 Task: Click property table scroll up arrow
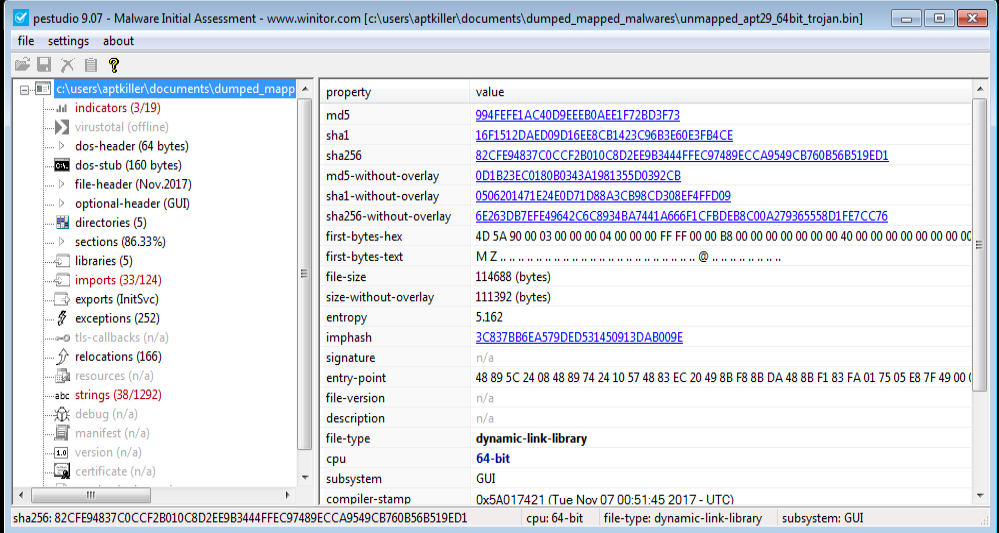(x=980, y=90)
